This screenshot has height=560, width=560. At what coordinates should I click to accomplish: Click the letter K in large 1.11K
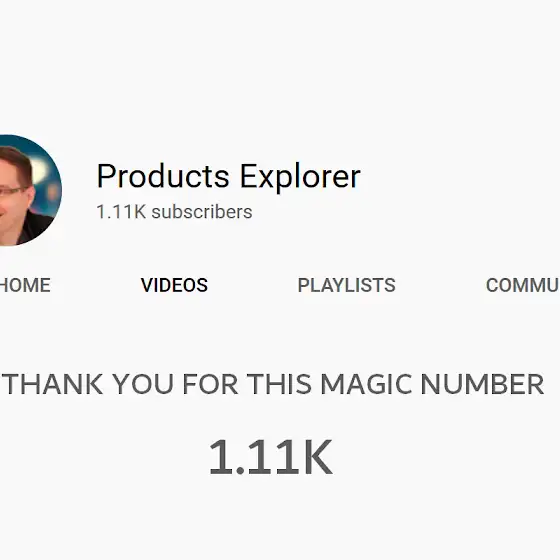[316, 457]
